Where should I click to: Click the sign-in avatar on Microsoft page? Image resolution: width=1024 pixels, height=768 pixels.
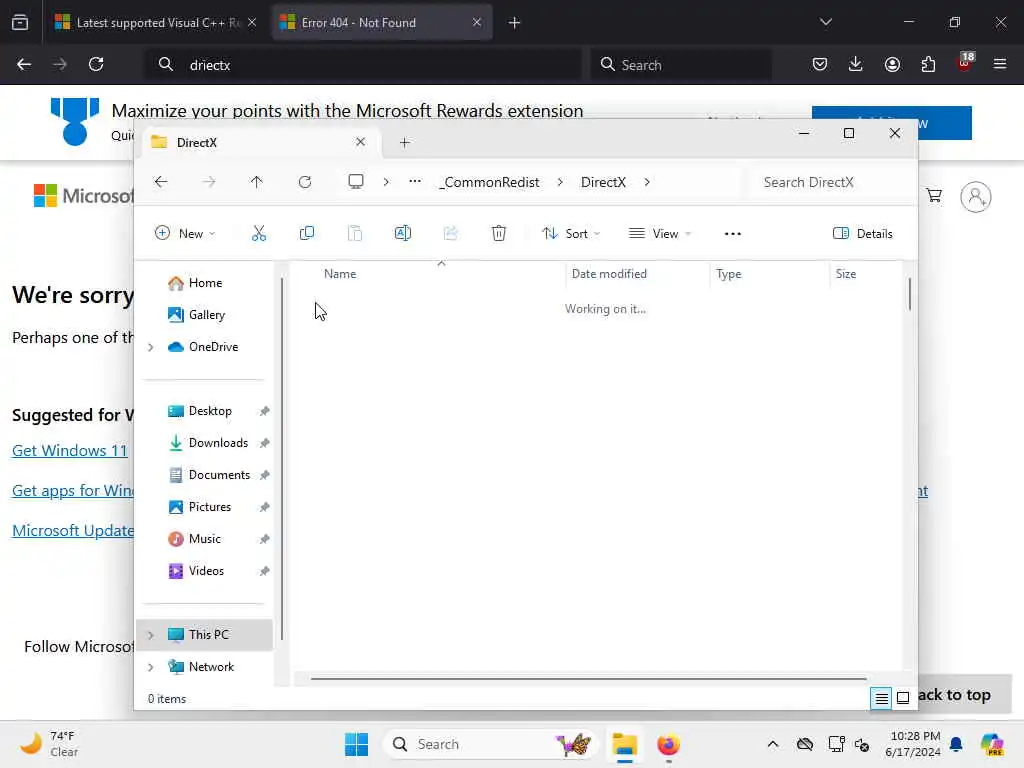pos(976,197)
